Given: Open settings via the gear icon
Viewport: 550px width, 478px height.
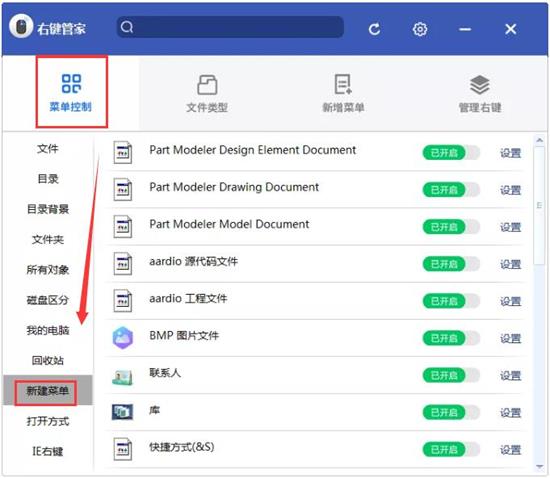Looking at the screenshot, I should point(420,29).
